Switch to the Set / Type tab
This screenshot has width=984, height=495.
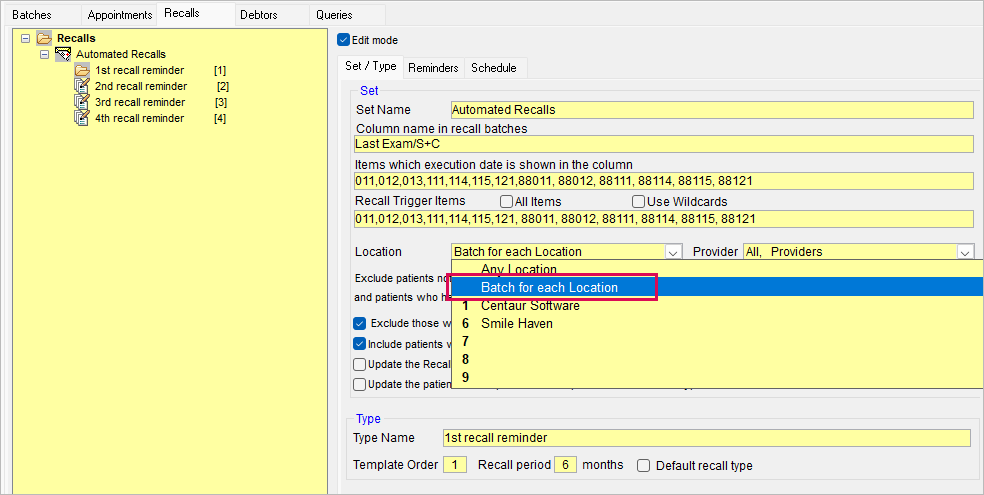tap(371, 66)
